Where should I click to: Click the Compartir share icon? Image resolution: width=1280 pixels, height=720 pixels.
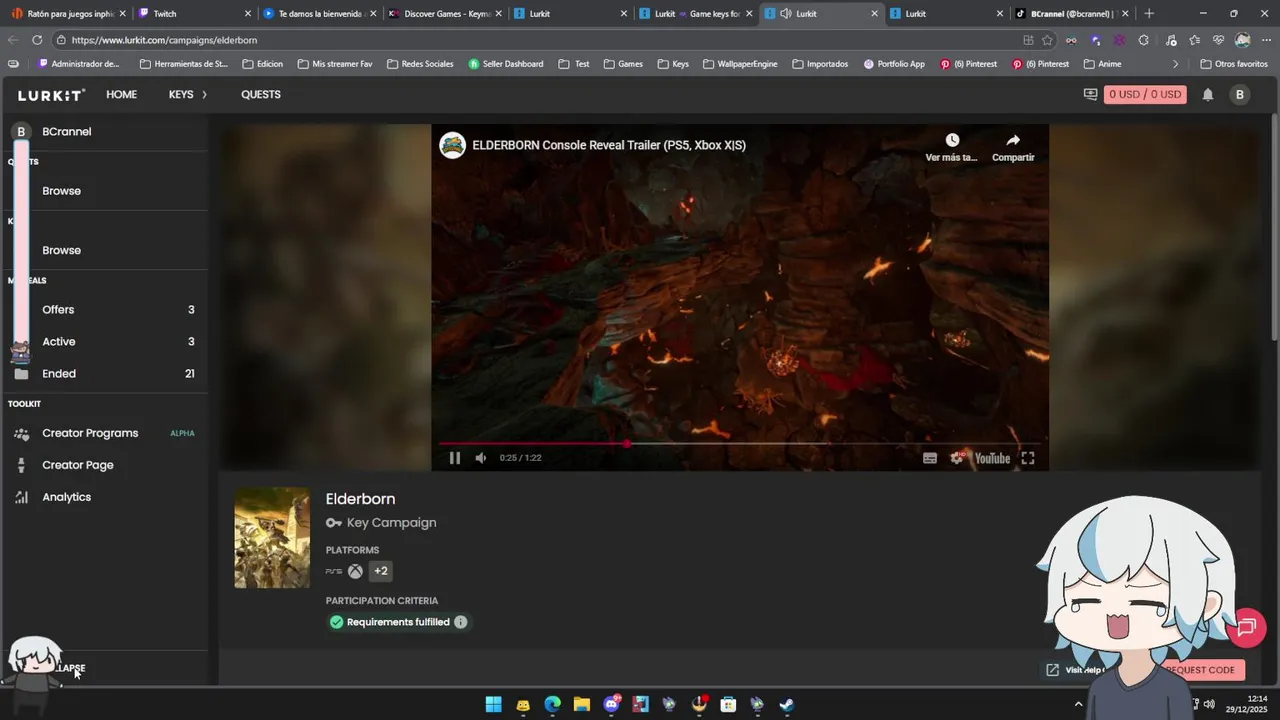pyautogui.click(x=1013, y=140)
